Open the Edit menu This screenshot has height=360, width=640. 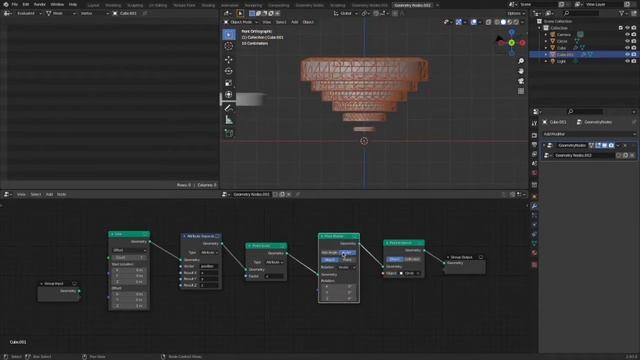pyautogui.click(x=26, y=4)
